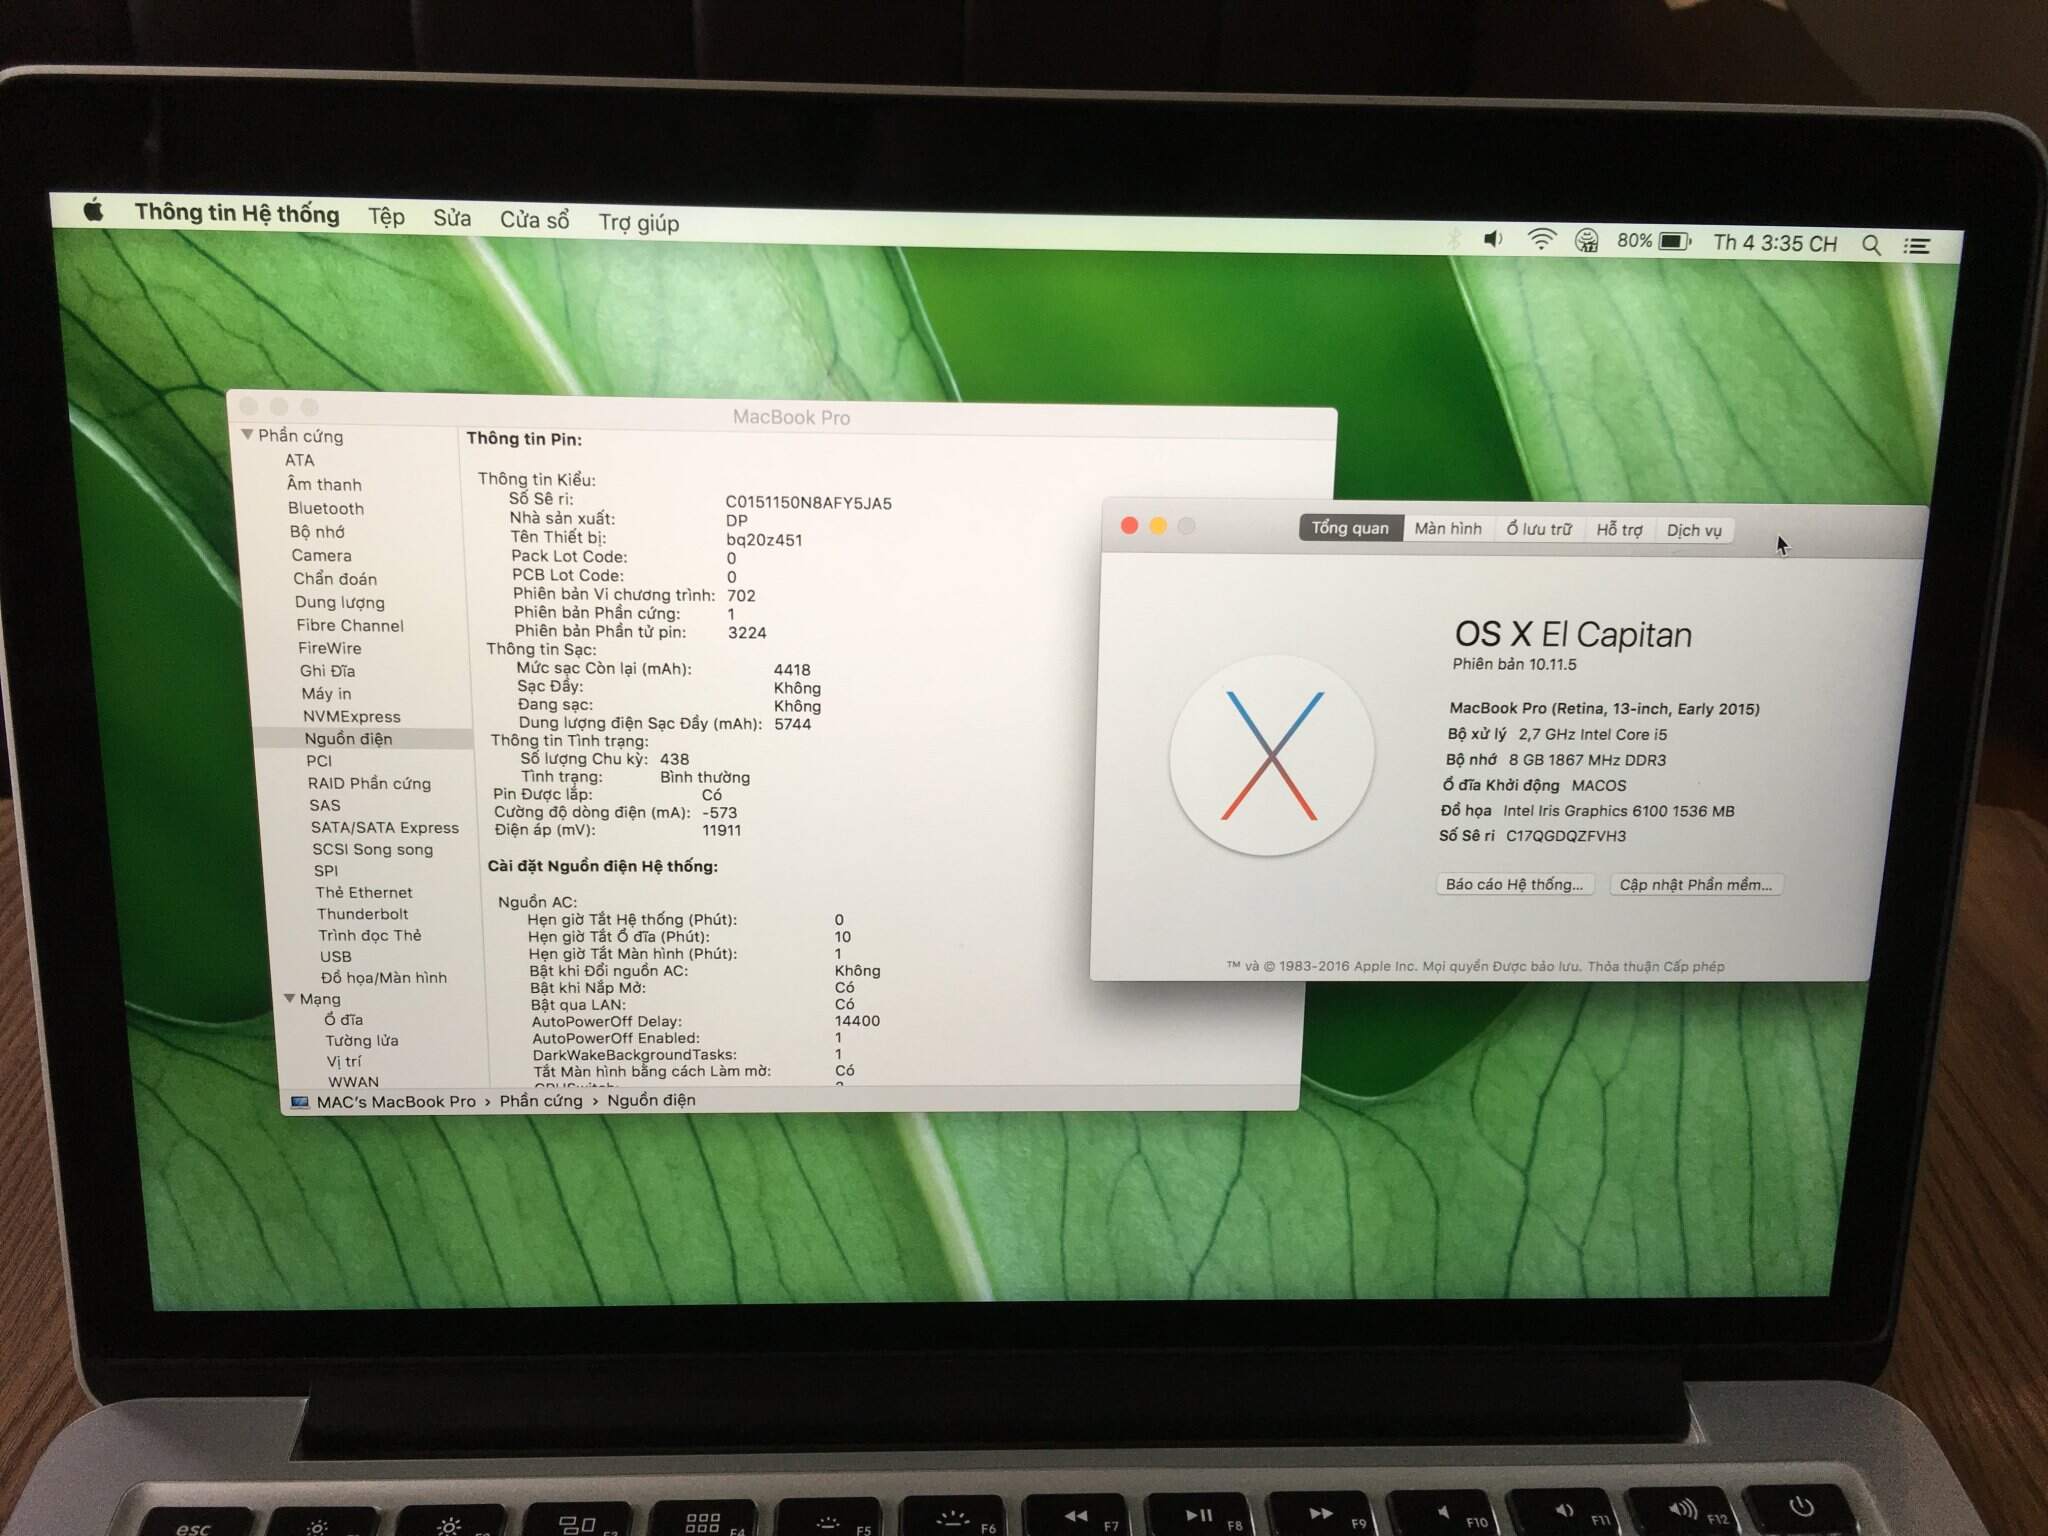The height and width of the screenshot is (1536, 2048).
Task: Click Phần cứng in bottom path bar
Action: tap(540, 1101)
